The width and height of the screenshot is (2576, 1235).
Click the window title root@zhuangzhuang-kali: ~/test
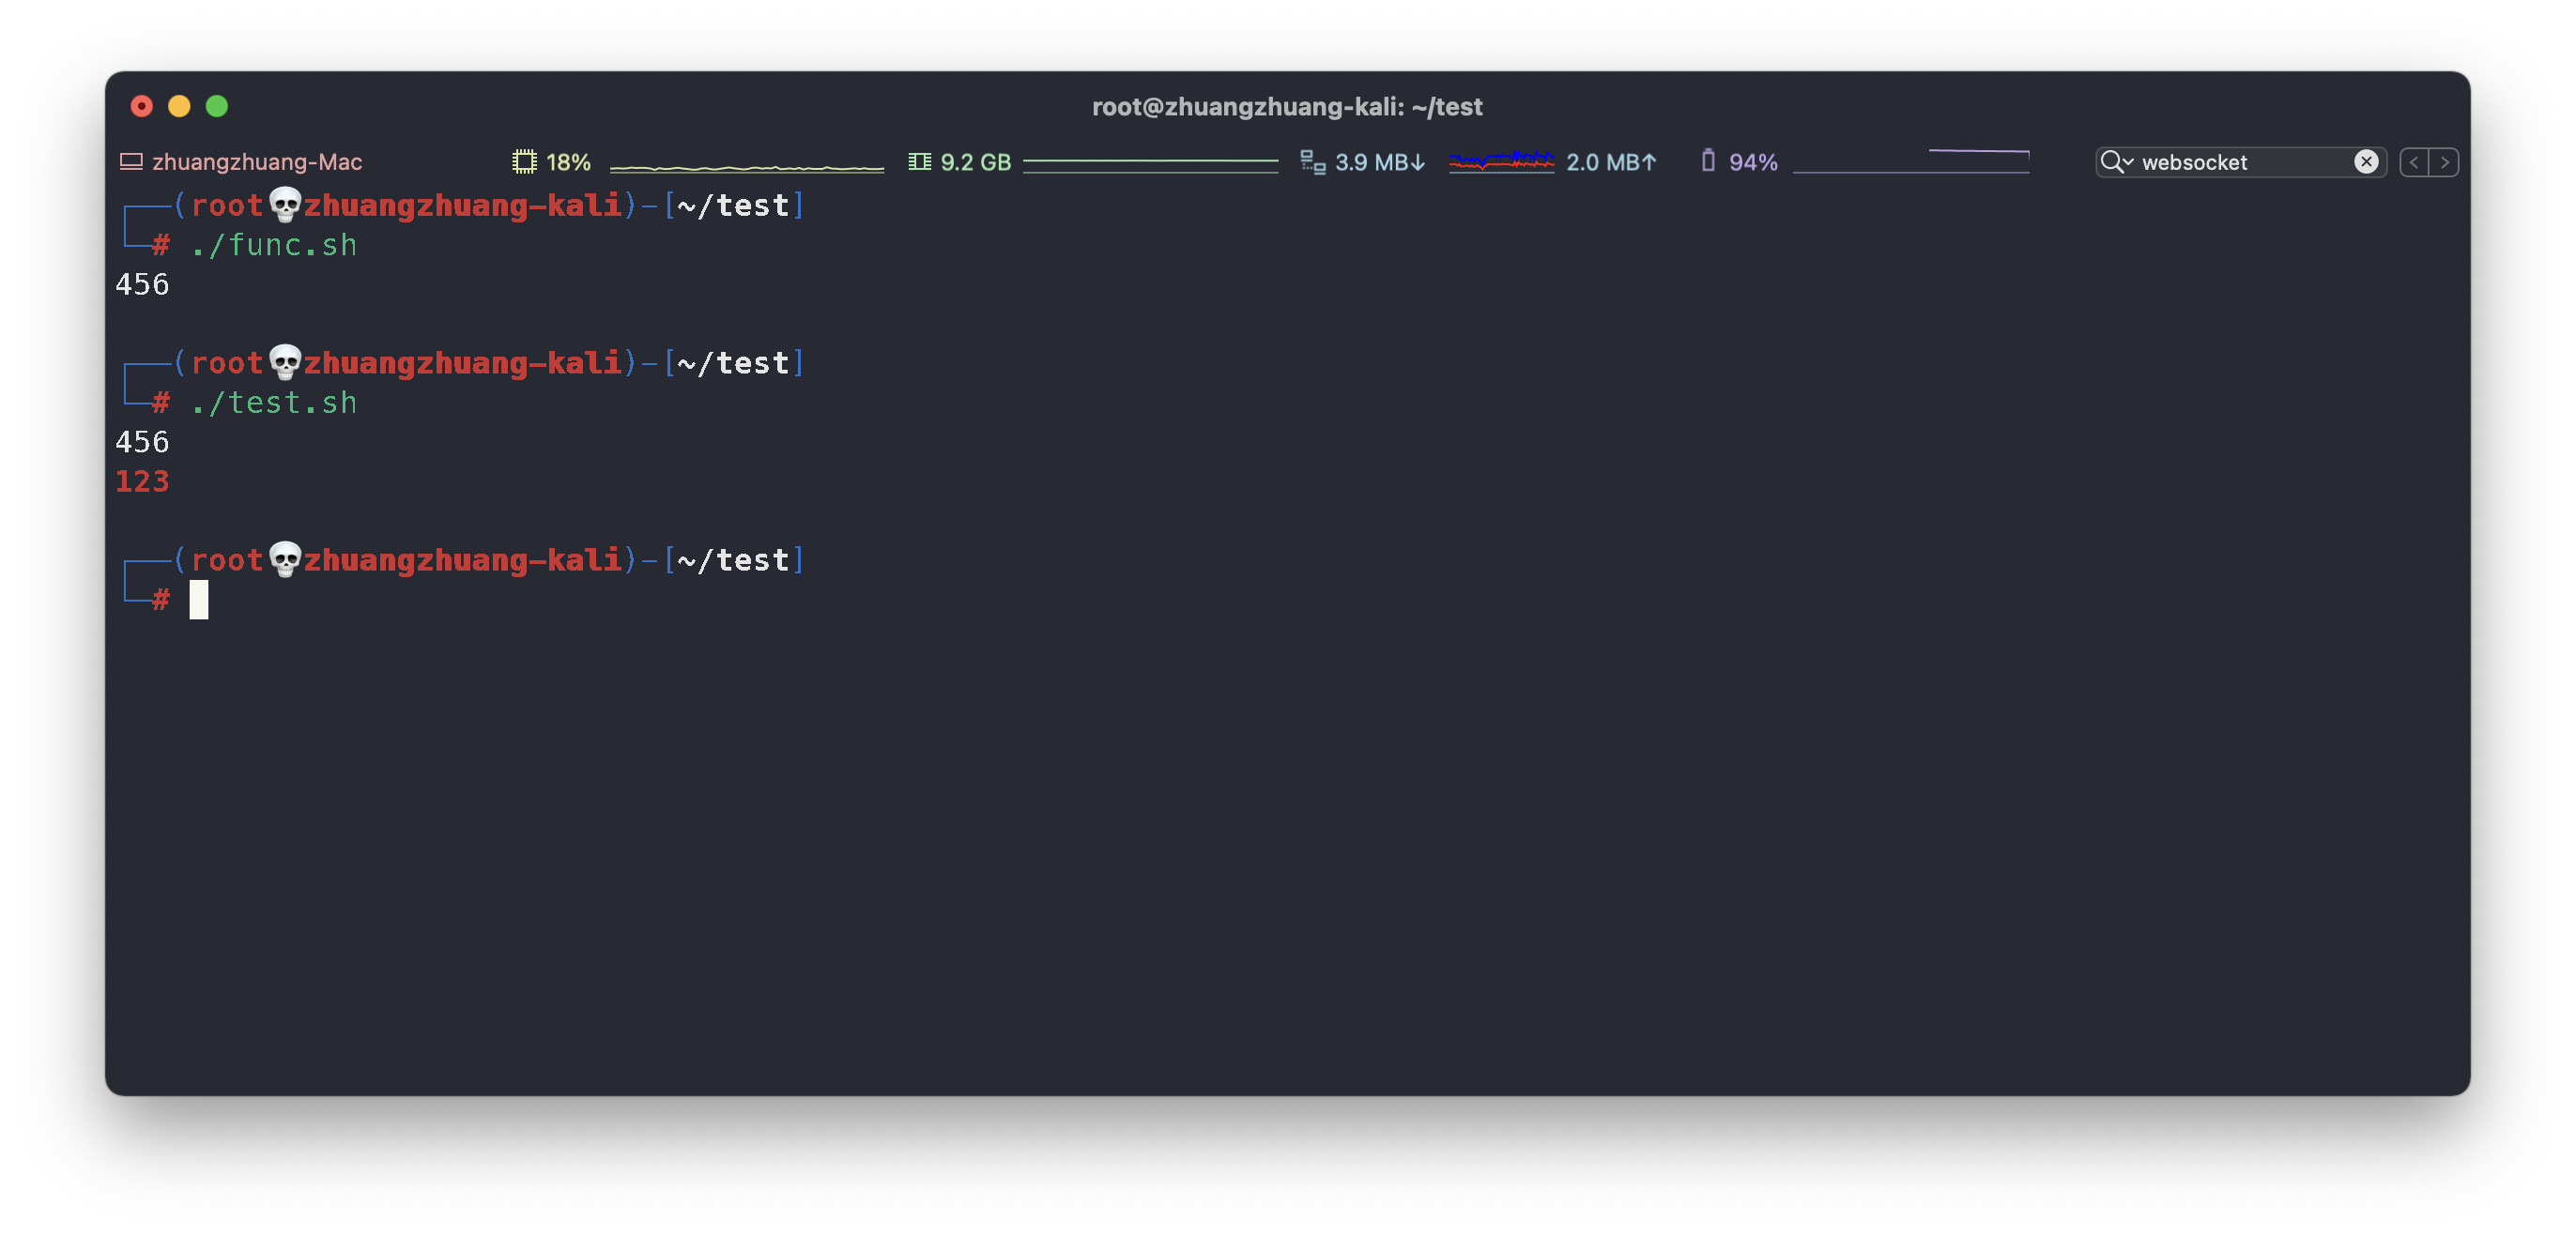1287,107
